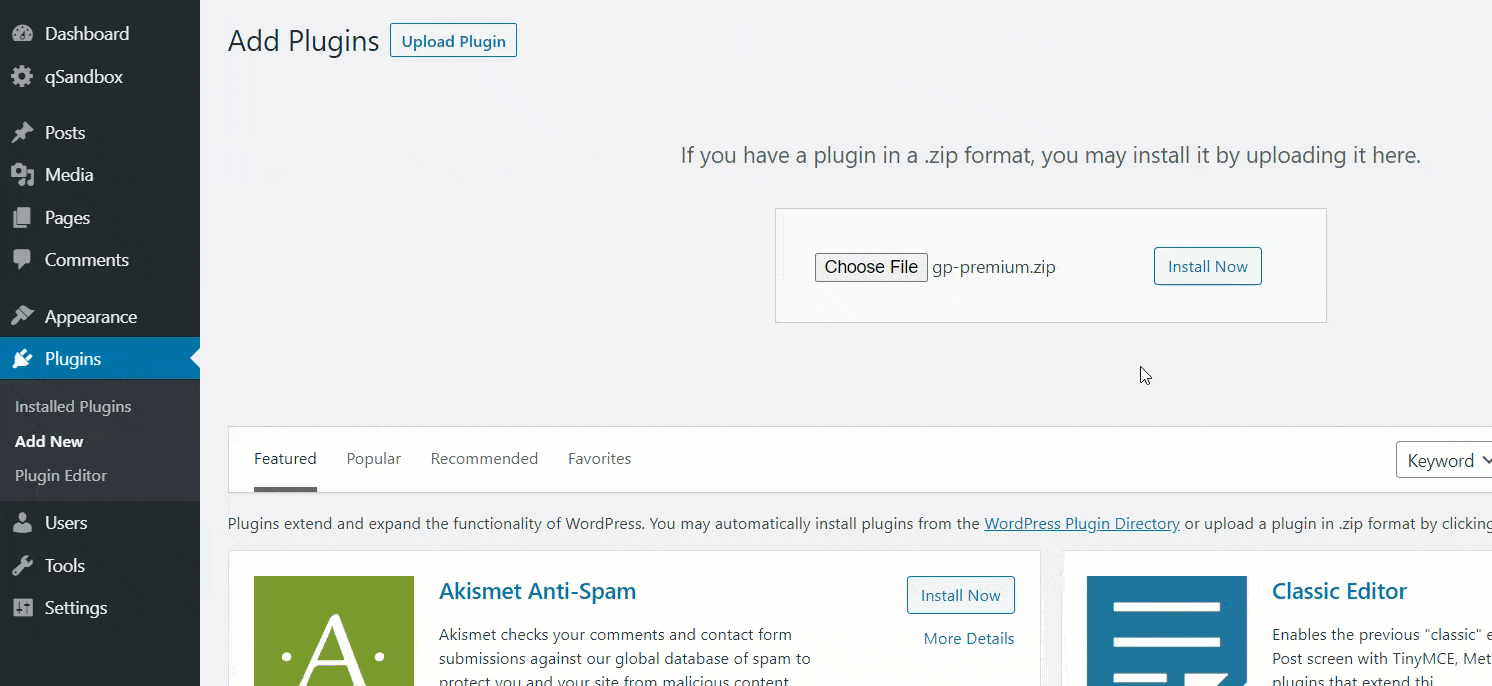Viewport: 1492px width, 686px height.
Task: Open Plugin Editor submenu item
Action: coord(61,476)
